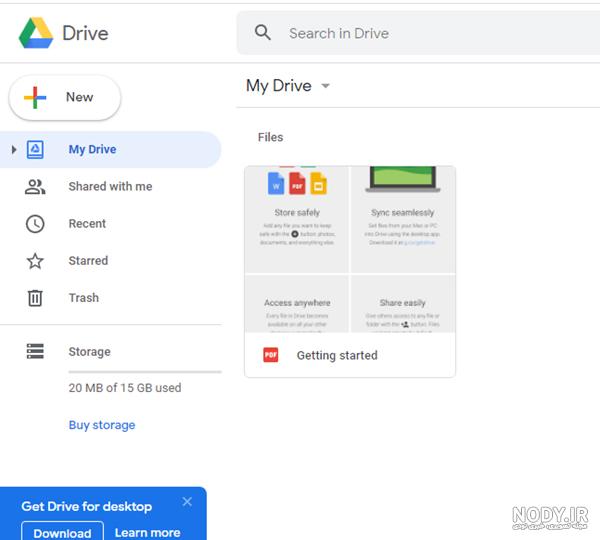Screen dimensions: 600x540
Task: Dismiss the Get Drive for desktop banner
Action: click(187, 501)
